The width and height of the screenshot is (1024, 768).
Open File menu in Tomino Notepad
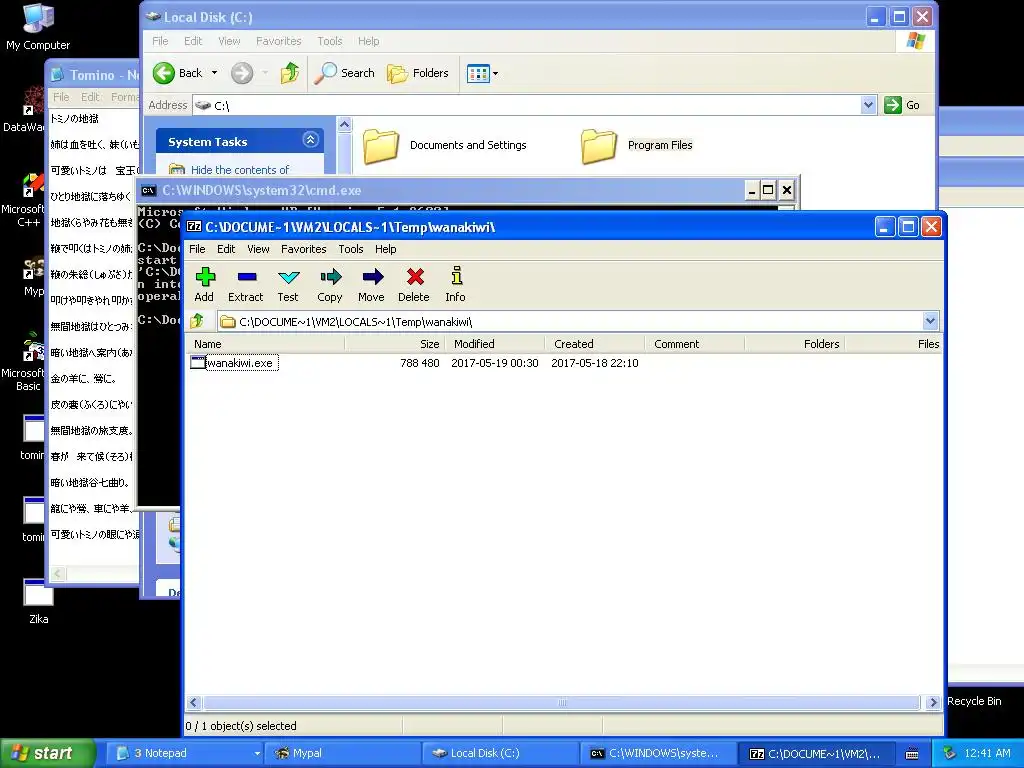click(61, 97)
